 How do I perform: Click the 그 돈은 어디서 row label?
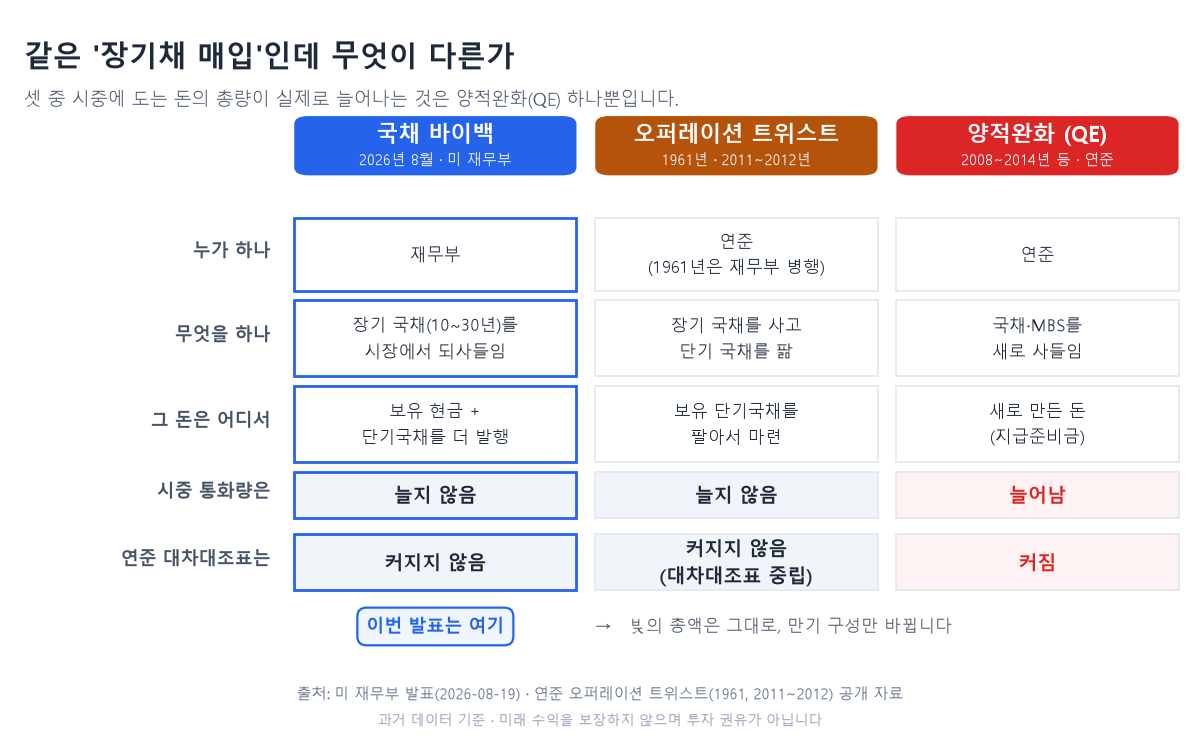[x=211, y=419]
